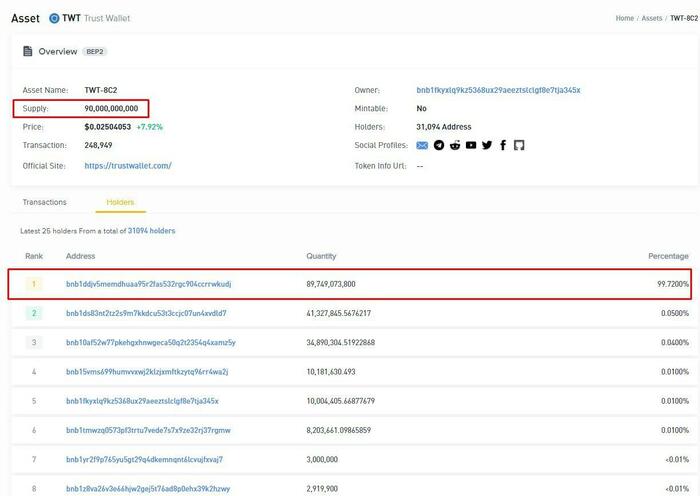Image resolution: width=700 pixels, height=496 pixels.
Task: Go to Assets in the breadcrumb
Action: [x=652, y=18]
